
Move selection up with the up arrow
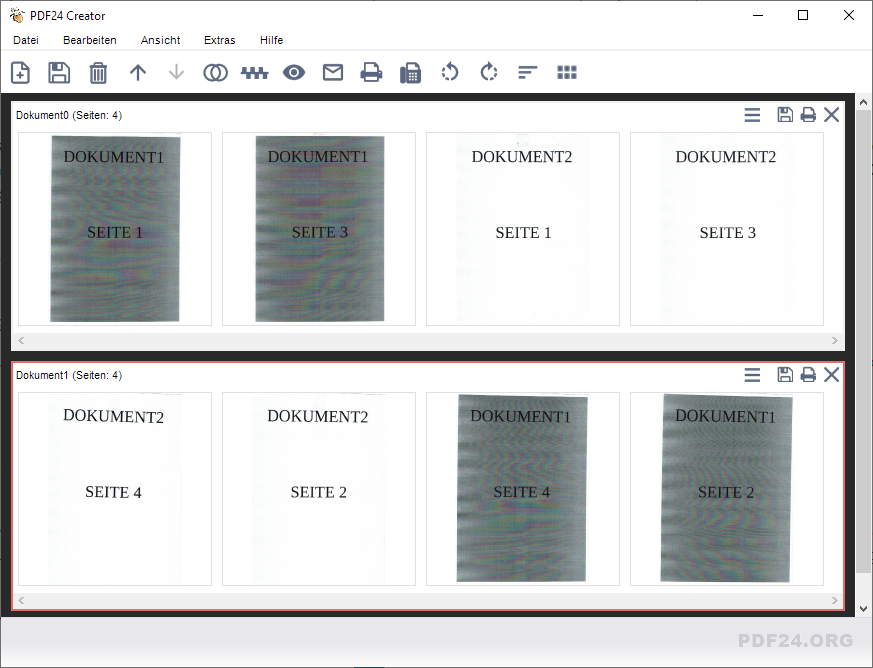(x=138, y=72)
